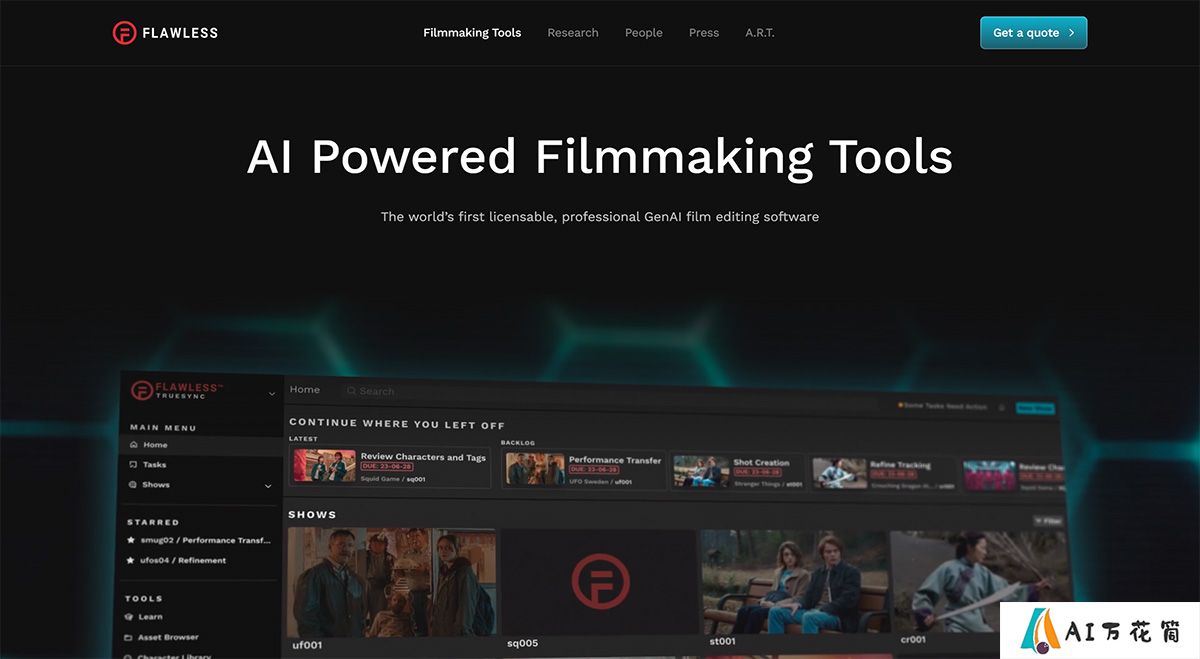Image resolution: width=1200 pixels, height=659 pixels.
Task: Click the Flawless logo in the site header
Action: pyautogui.click(x=165, y=32)
